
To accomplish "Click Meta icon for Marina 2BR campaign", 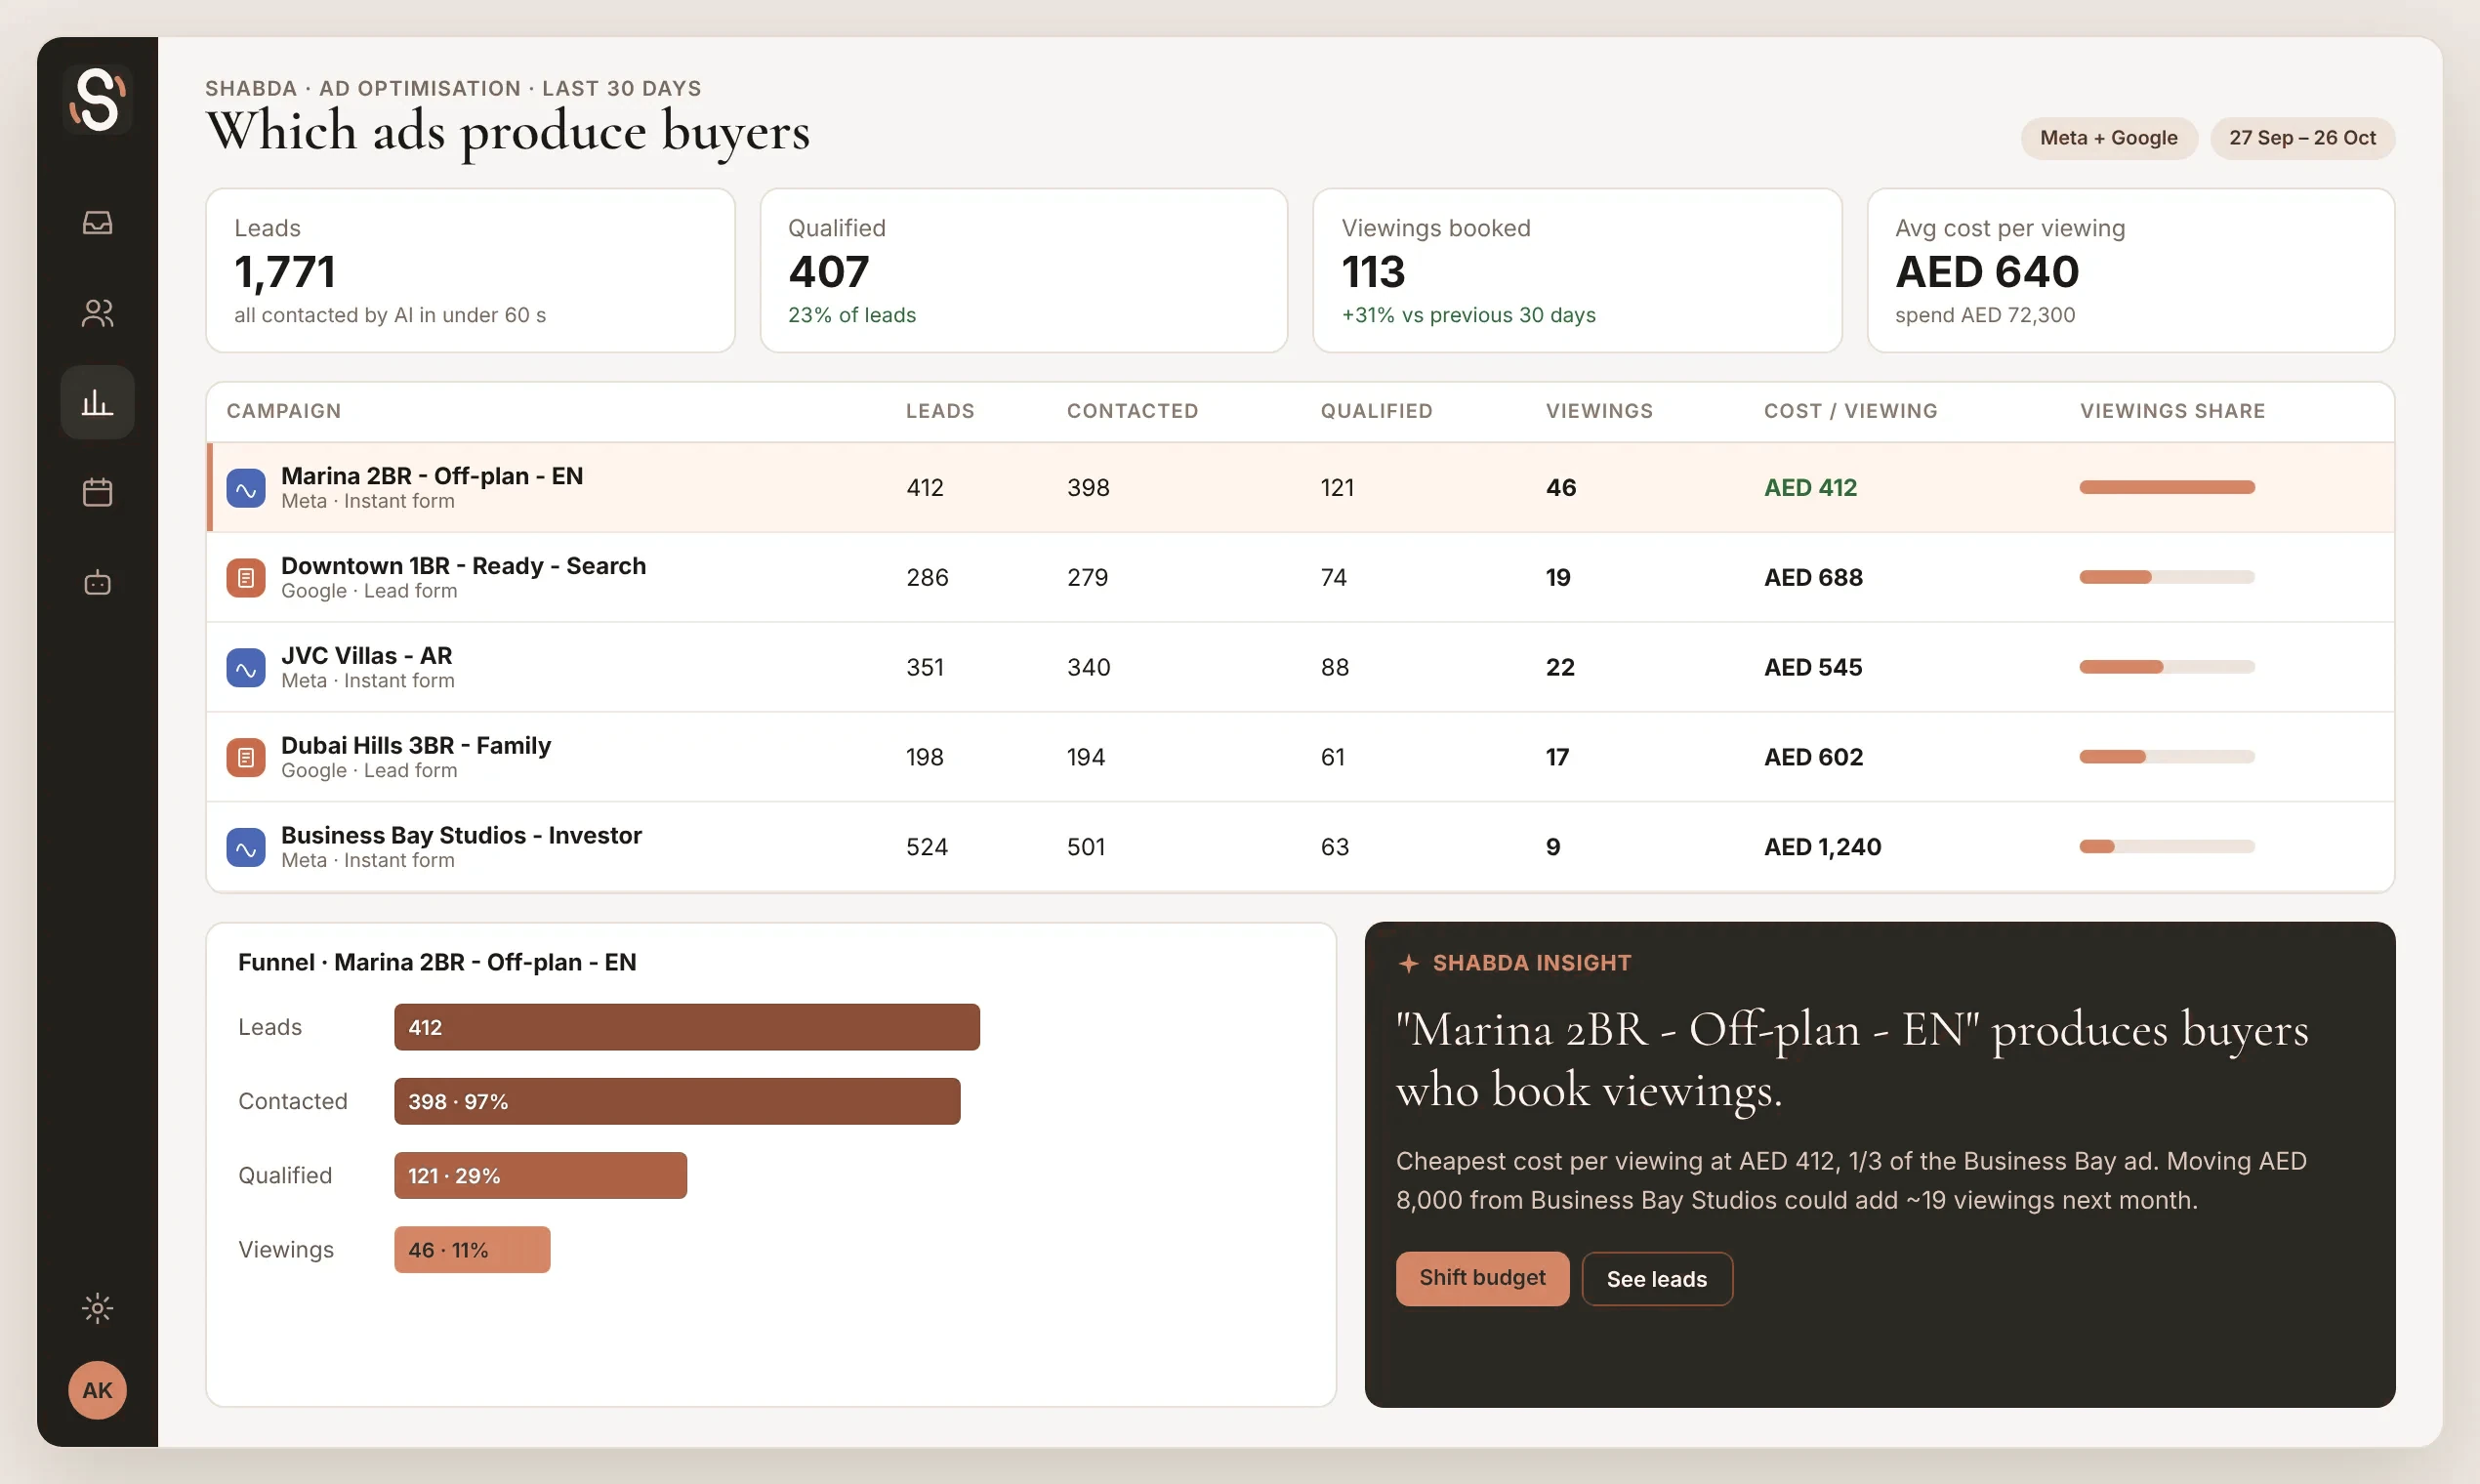I will (246, 488).
